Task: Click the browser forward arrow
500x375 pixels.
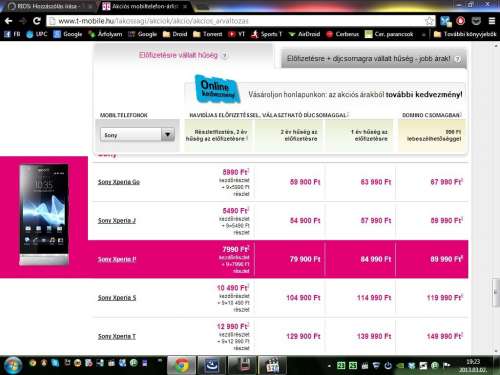Action: click(23, 21)
